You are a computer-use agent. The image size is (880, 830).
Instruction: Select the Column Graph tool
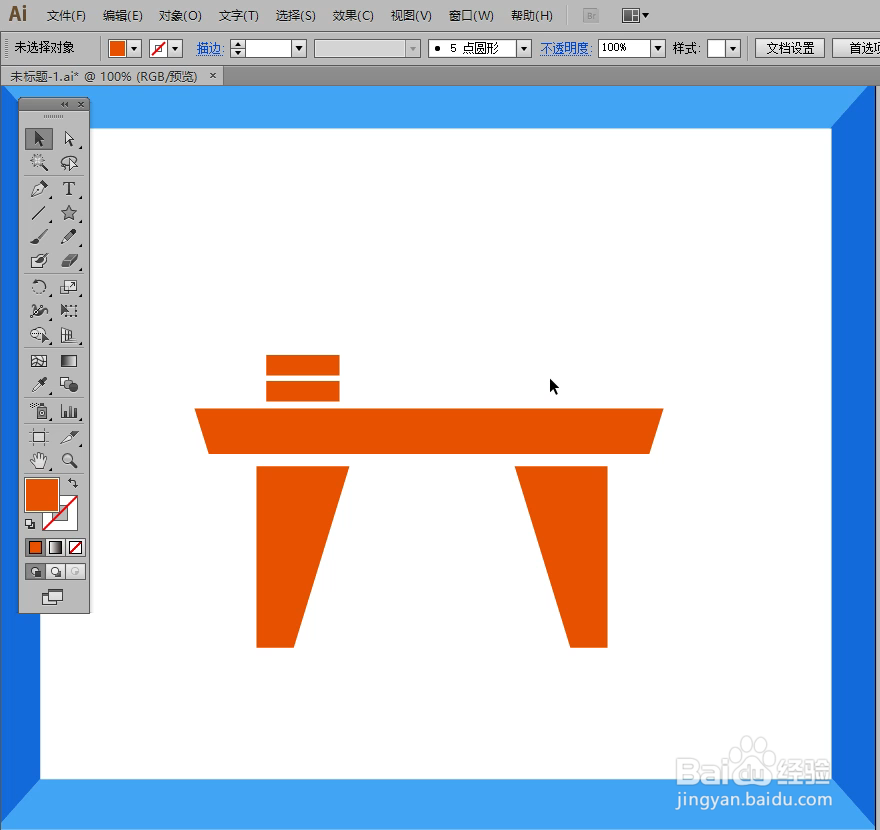point(69,411)
